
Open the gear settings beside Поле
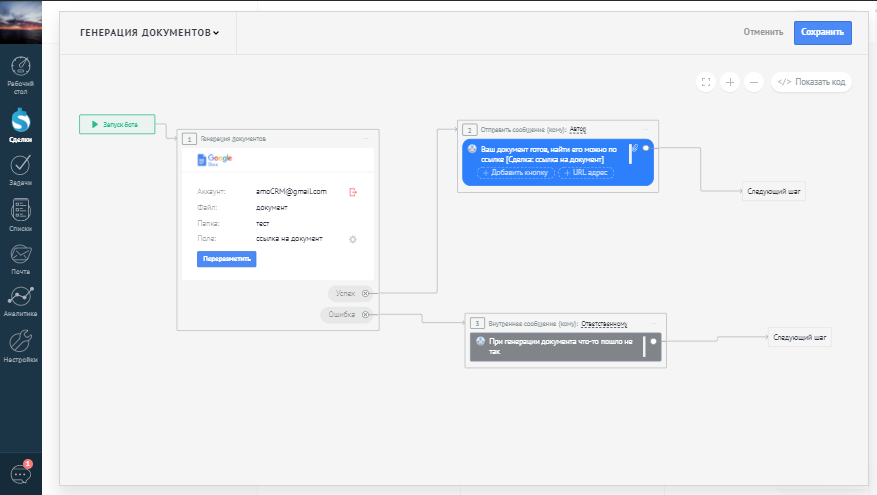353,239
